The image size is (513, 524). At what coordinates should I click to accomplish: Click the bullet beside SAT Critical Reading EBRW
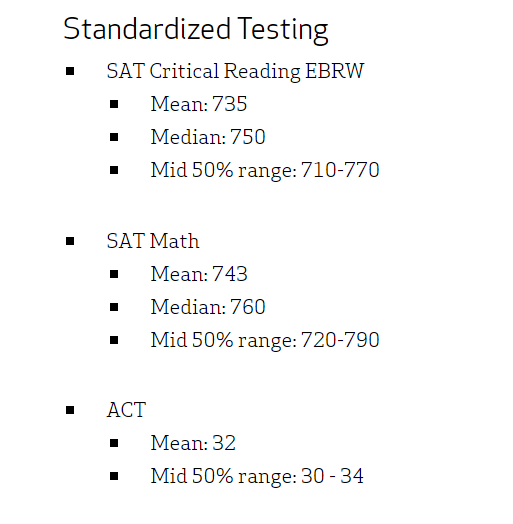[x=70, y=71]
